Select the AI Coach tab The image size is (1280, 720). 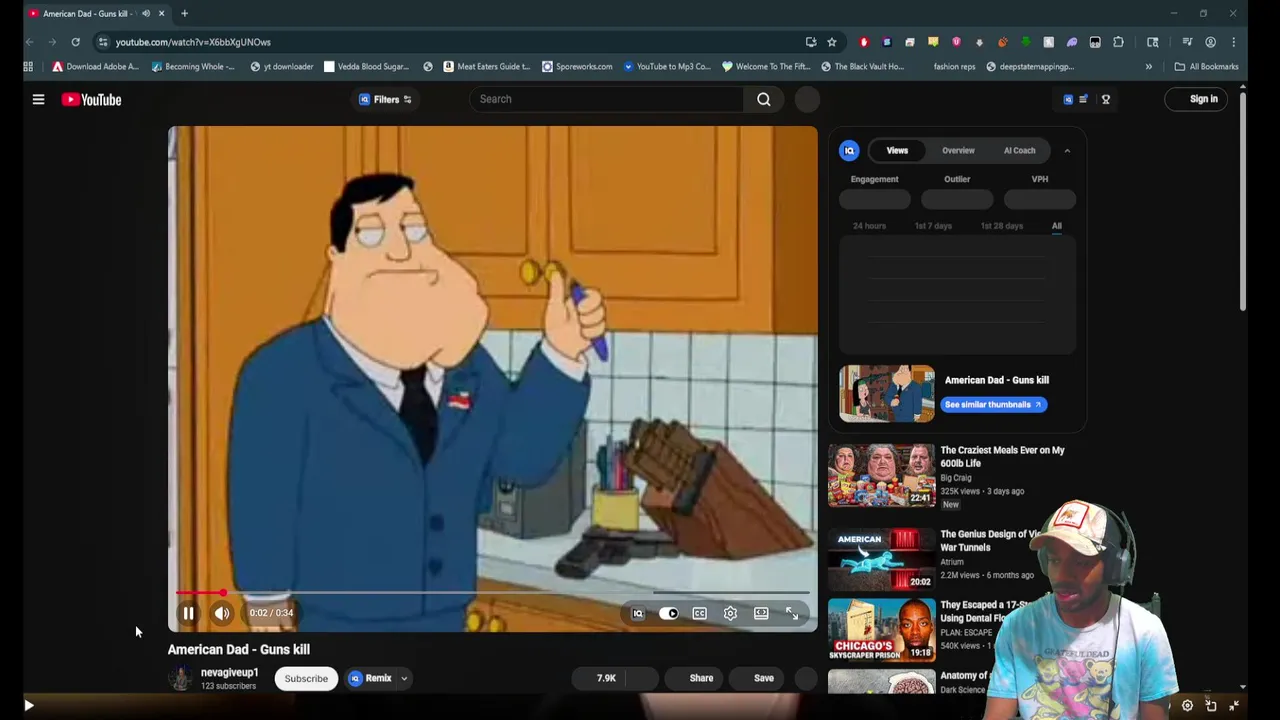[x=1020, y=150]
